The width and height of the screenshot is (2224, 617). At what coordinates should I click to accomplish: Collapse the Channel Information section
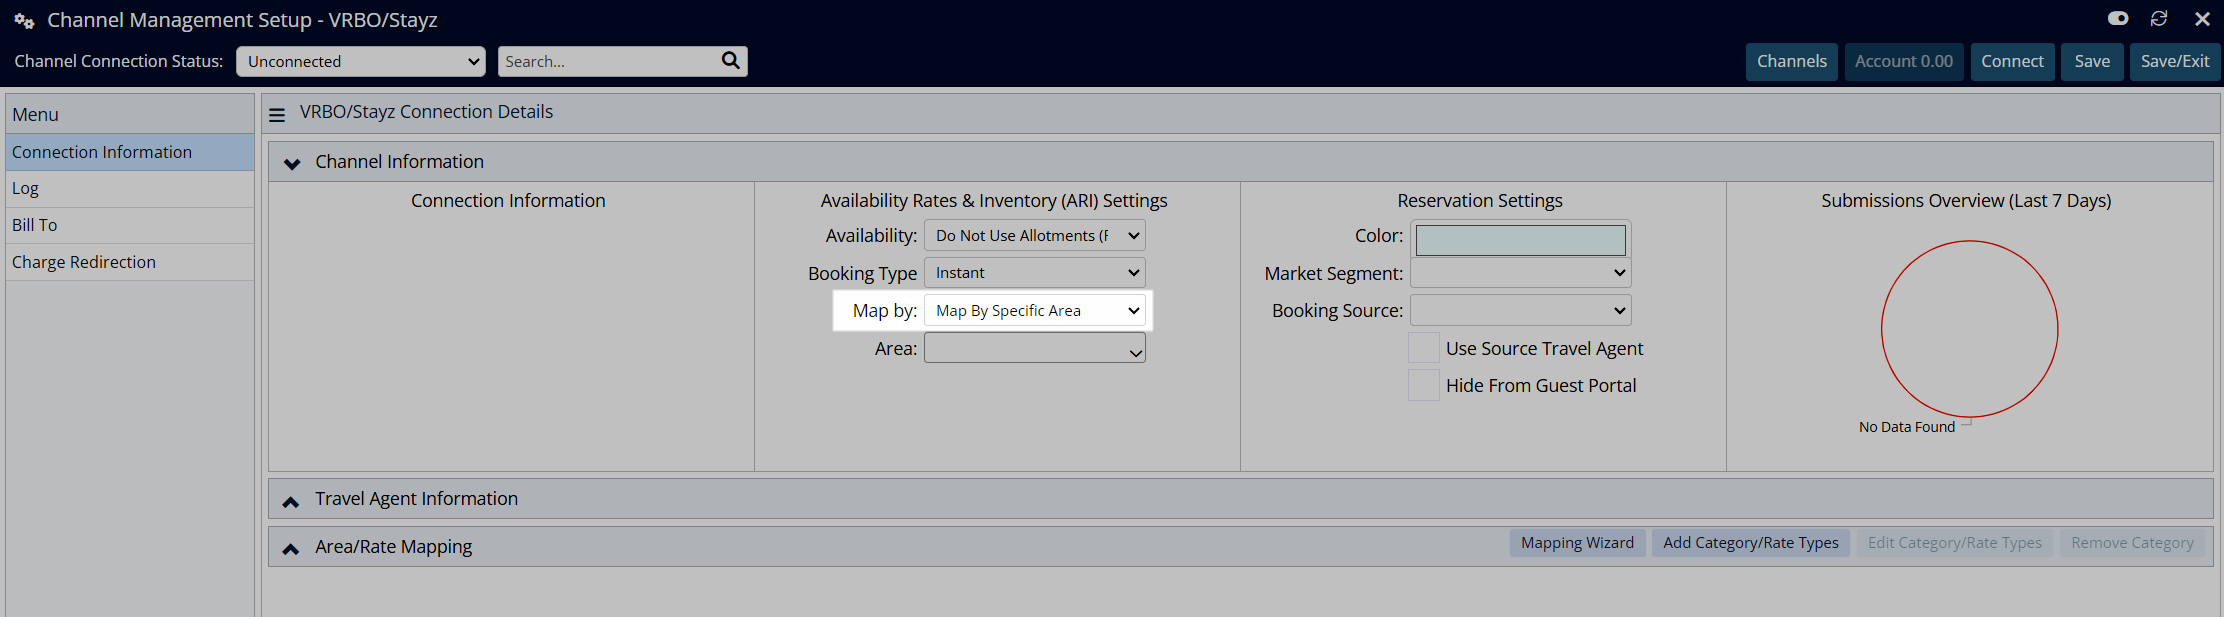(292, 163)
